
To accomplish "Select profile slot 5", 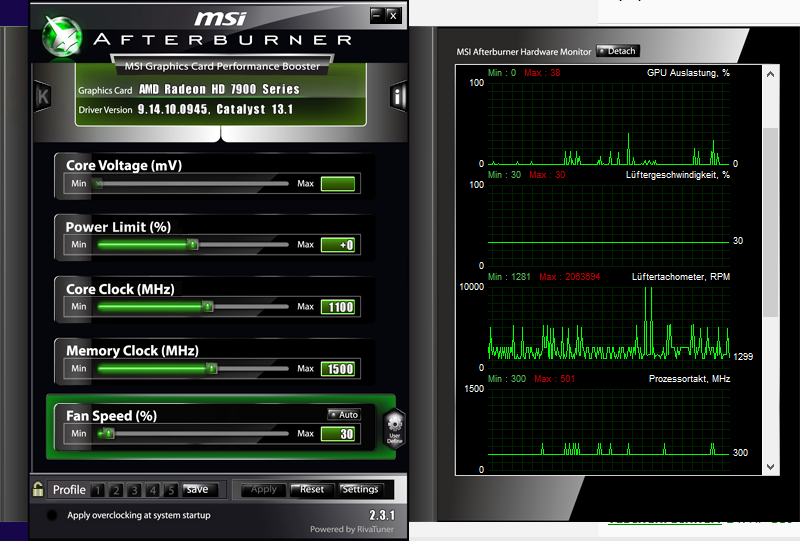I will click(171, 490).
